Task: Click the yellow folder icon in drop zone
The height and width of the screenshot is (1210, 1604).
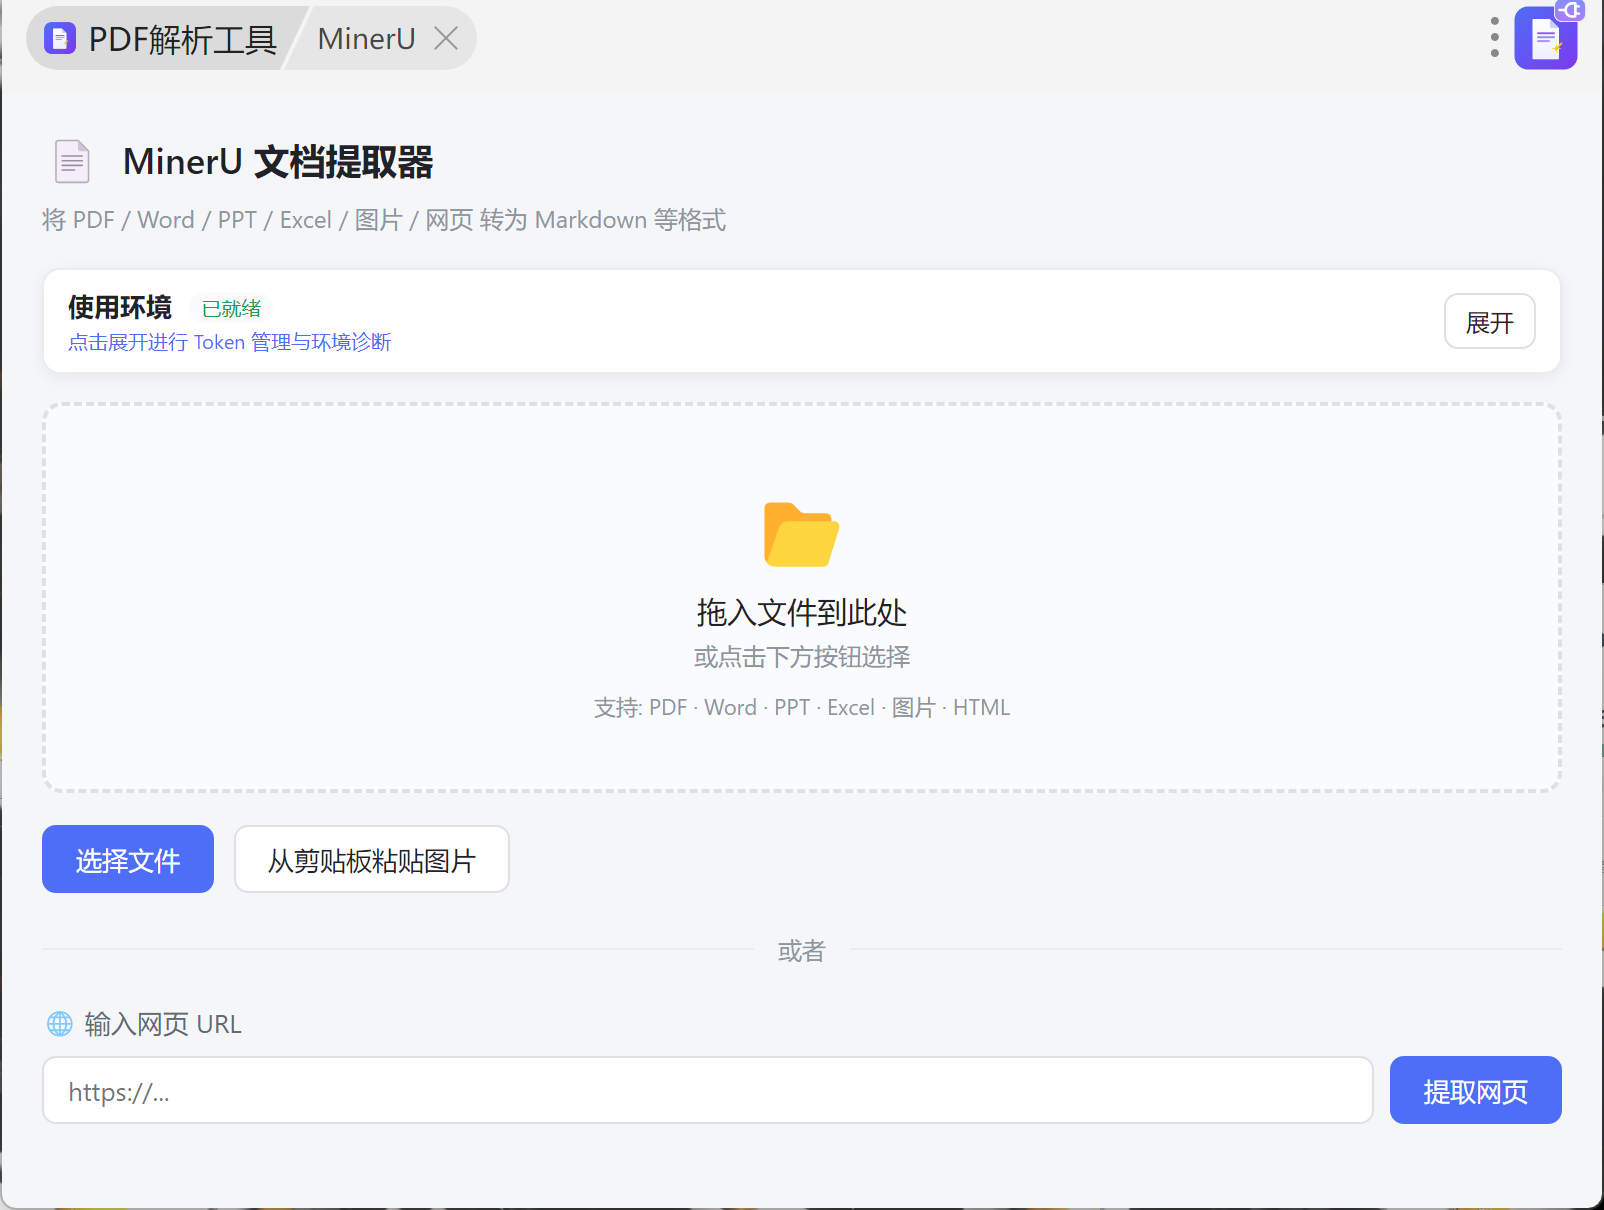Action: [801, 535]
